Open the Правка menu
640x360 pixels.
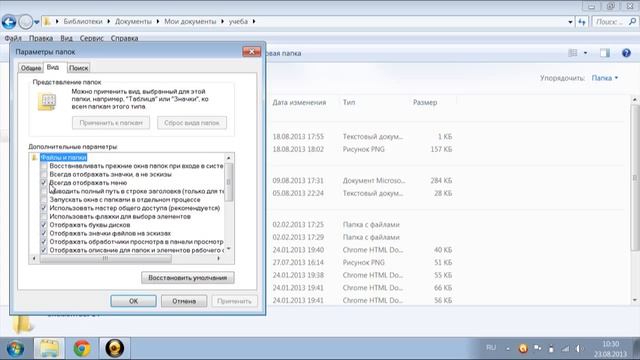point(41,38)
